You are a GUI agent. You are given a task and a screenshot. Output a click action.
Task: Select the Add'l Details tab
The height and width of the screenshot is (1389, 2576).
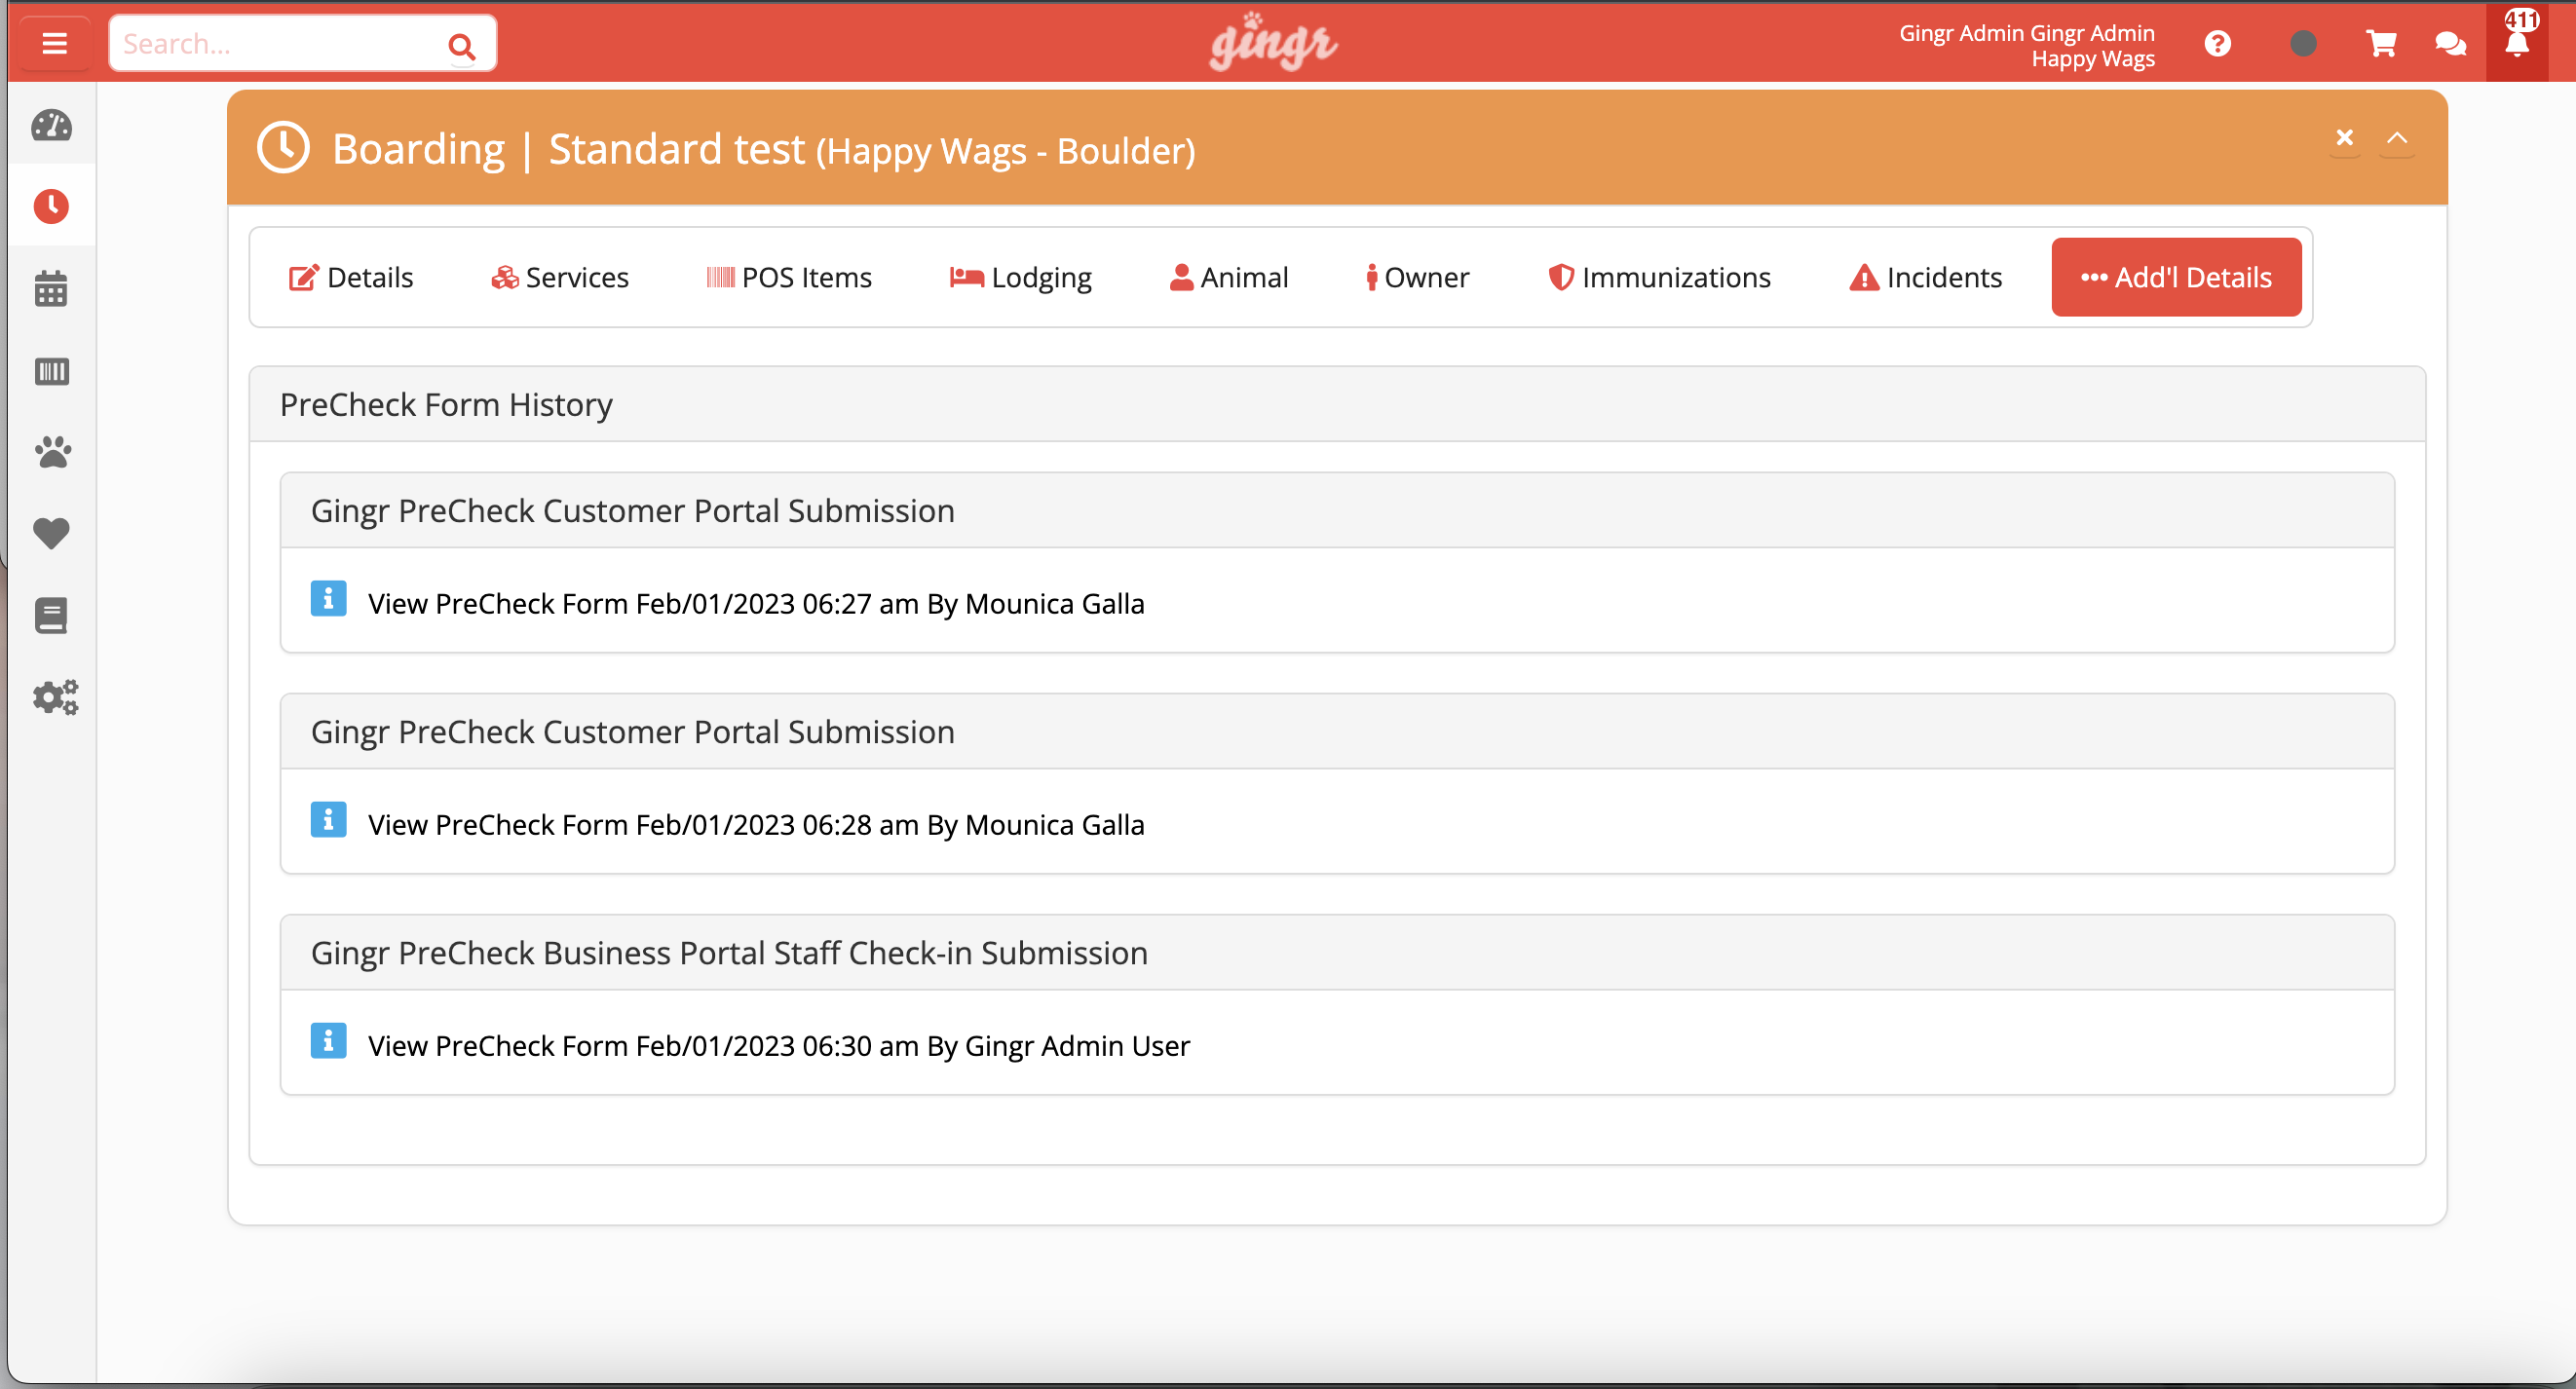pos(2177,277)
